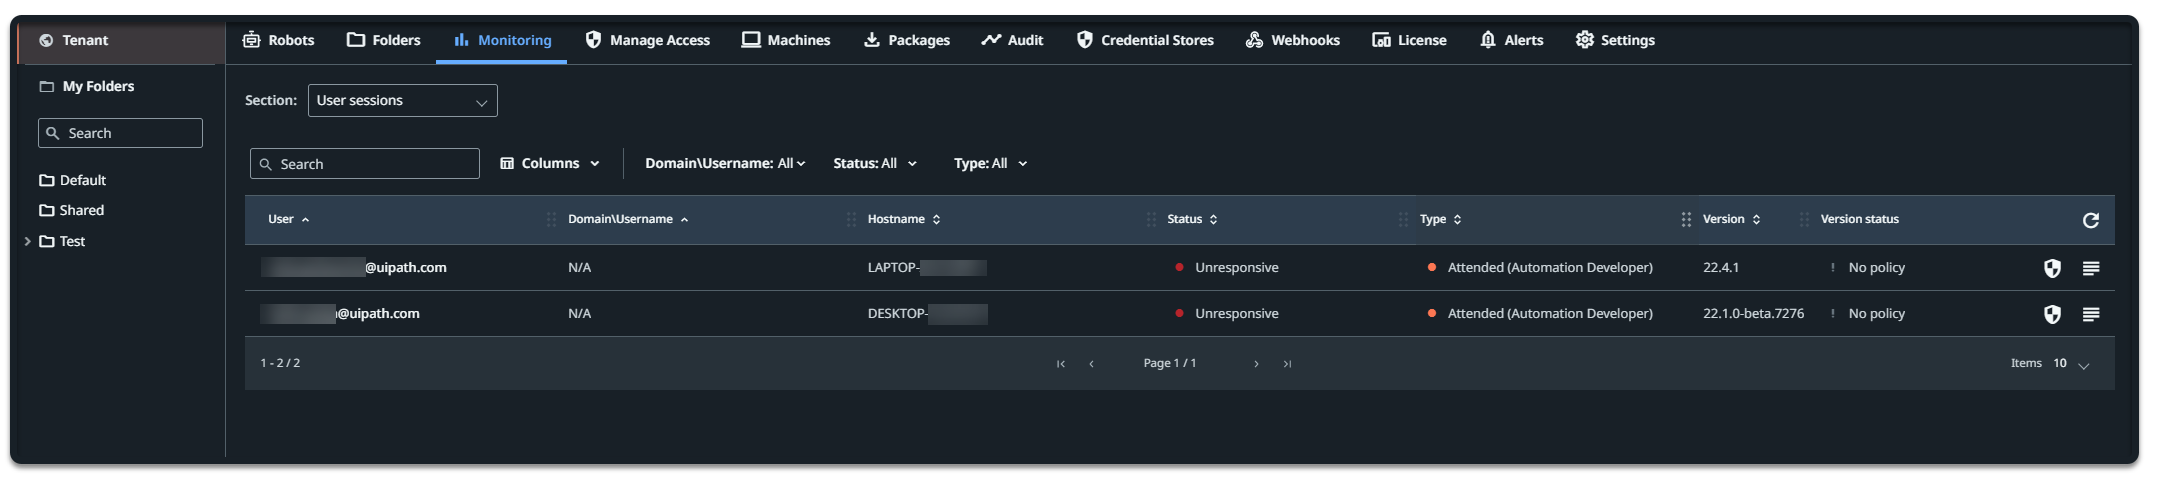Sort by Hostname column
Image resolution: width=2170 pixels, height=498 pixels.
pos(904,219)
